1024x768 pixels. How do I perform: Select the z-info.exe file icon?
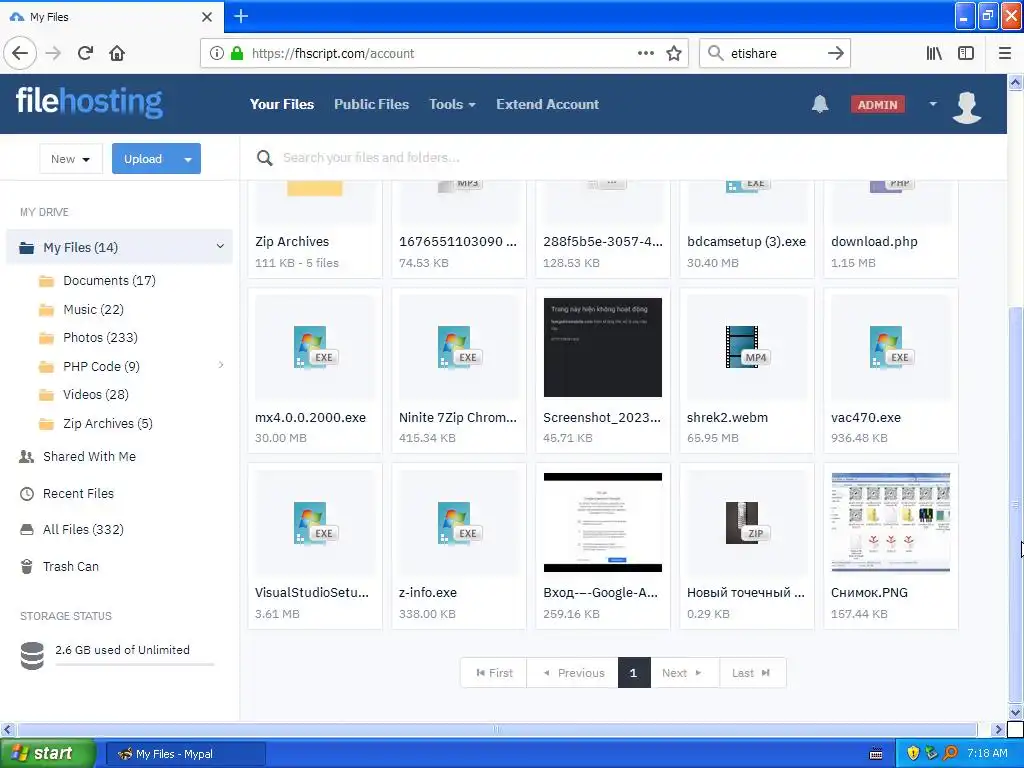(x=458, y=523)
